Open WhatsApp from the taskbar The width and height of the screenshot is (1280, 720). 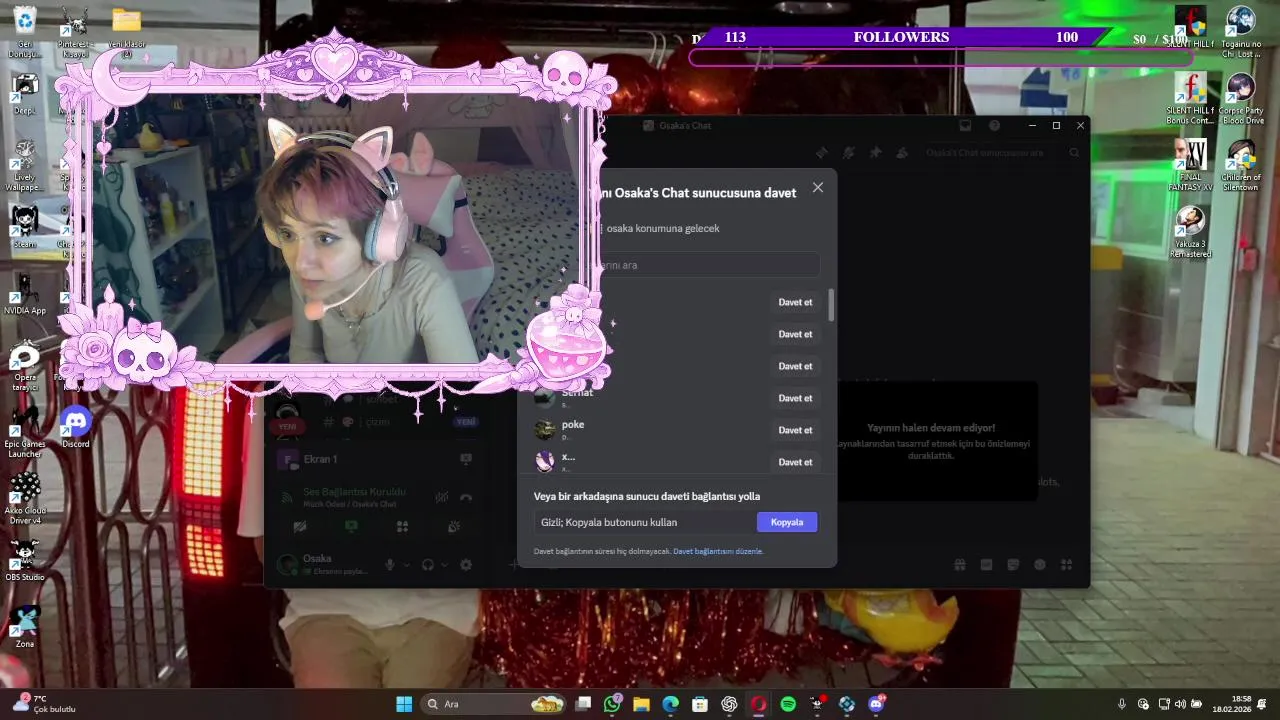click(x=612, y=704)
